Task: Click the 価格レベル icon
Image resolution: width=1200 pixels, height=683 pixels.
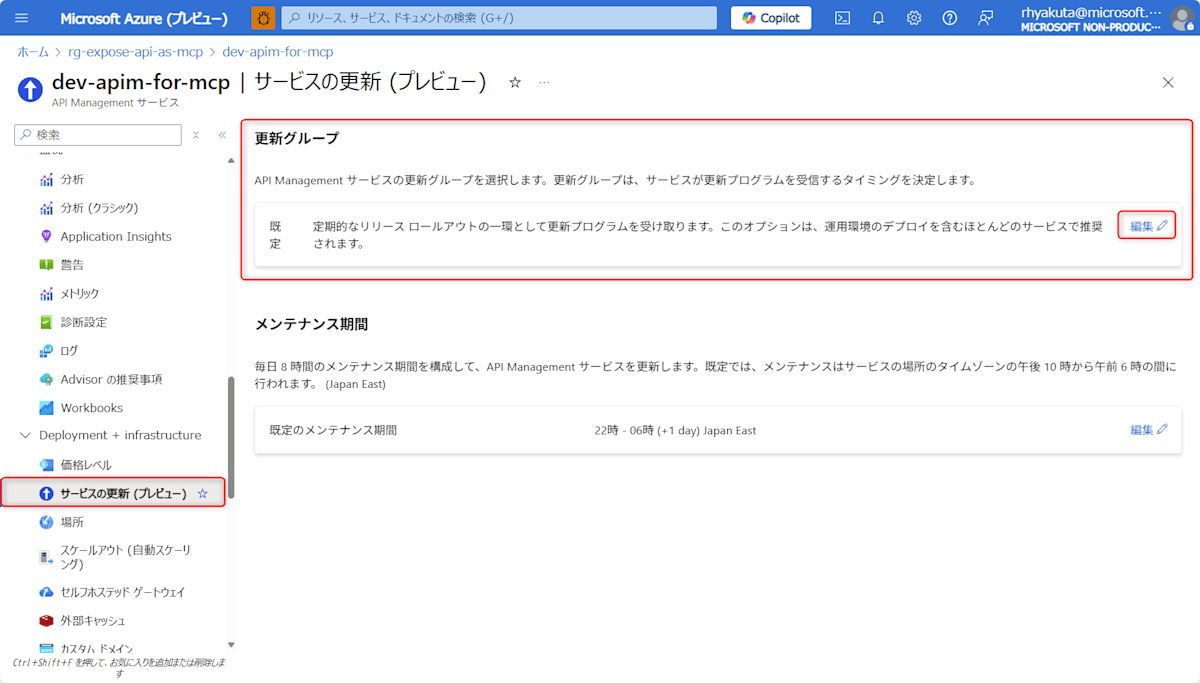Action: [46, 465]
